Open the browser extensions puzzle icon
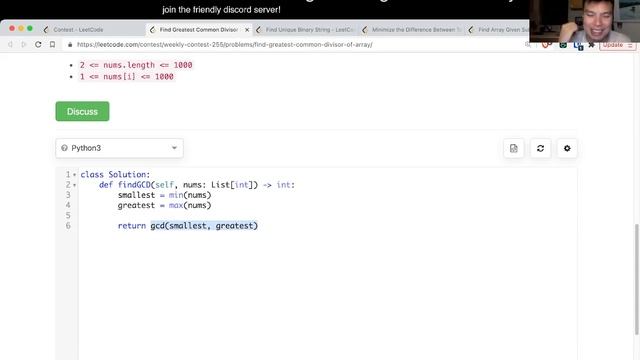Screen dimensions: 640x360 click(591, 45)
